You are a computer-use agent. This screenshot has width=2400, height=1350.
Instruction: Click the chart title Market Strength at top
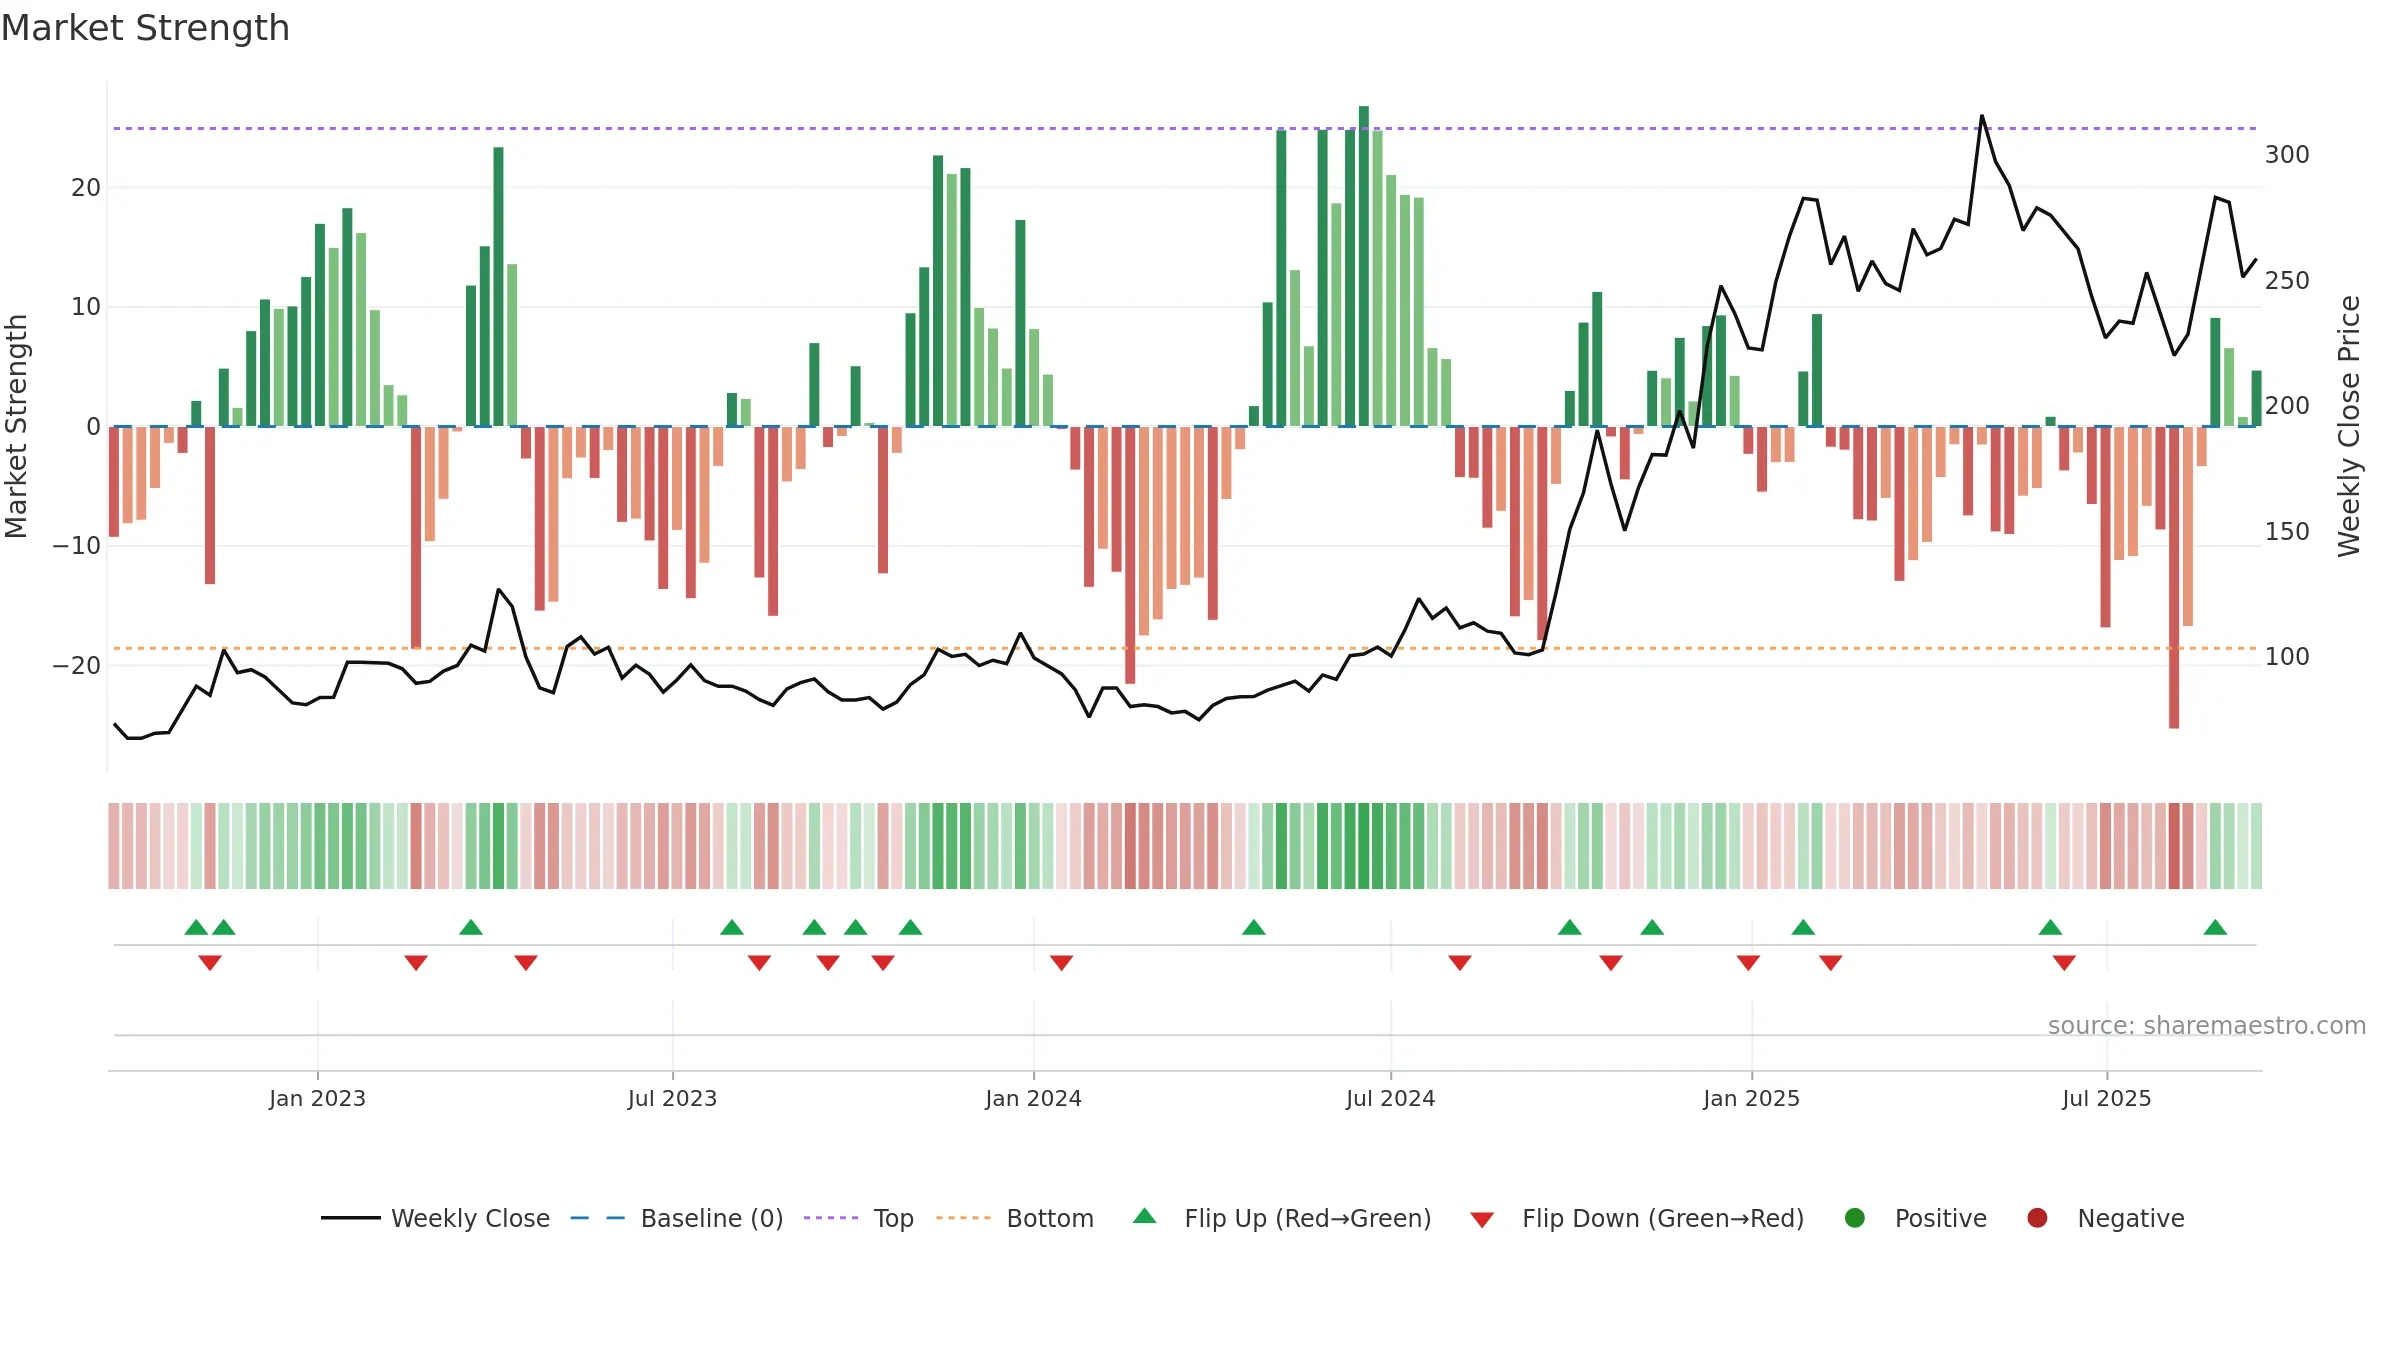pos(145,28)
